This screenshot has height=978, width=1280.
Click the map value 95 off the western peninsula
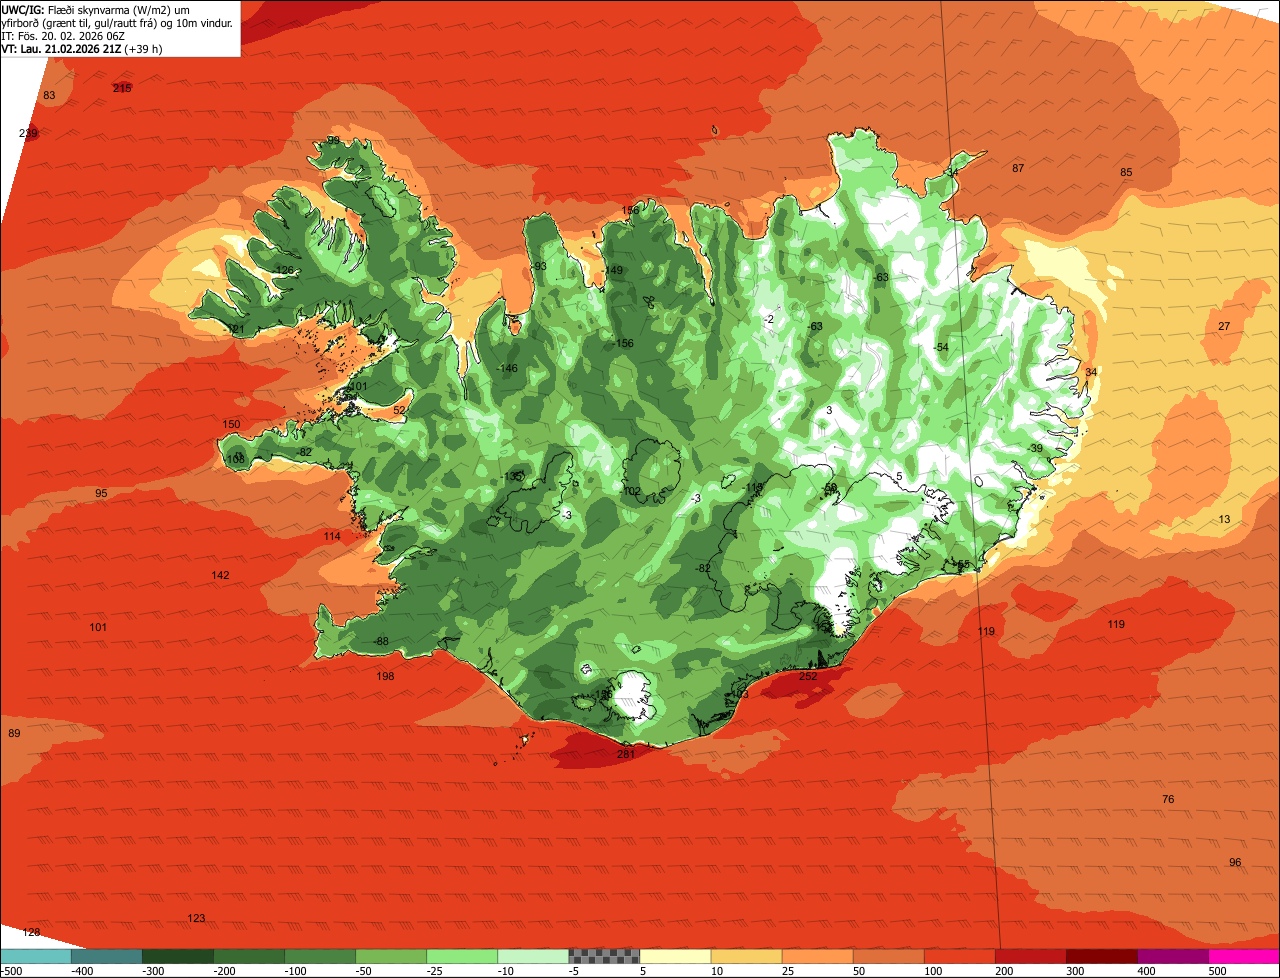pyautogui.click(x=101, y=494)
